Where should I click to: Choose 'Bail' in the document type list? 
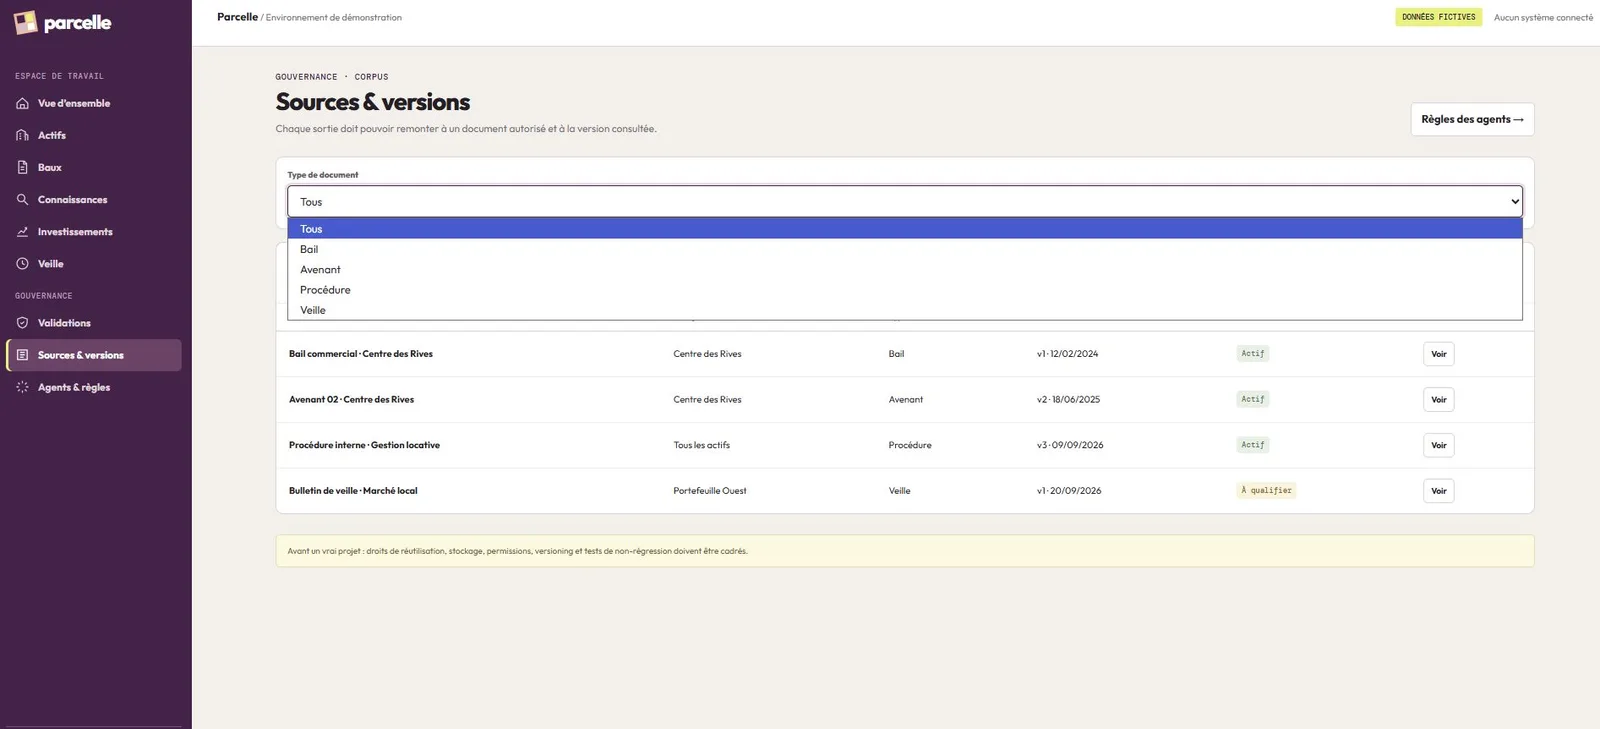905,249
